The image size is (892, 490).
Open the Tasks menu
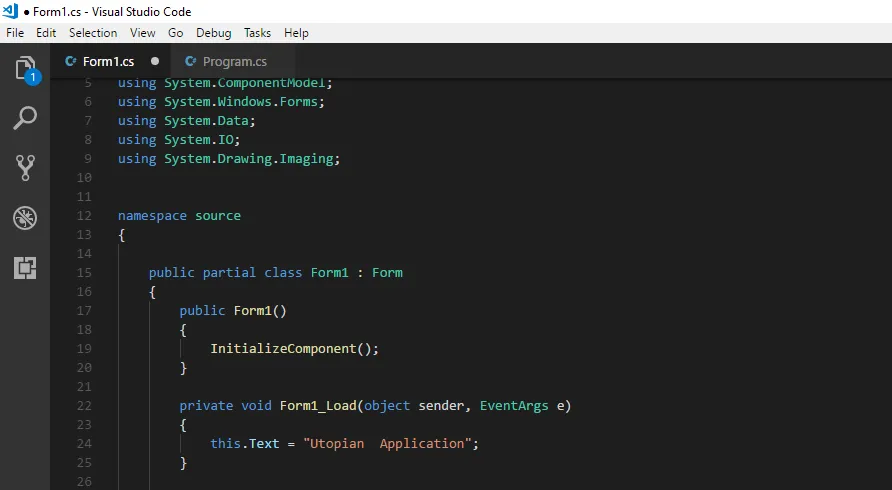[257, 33]
